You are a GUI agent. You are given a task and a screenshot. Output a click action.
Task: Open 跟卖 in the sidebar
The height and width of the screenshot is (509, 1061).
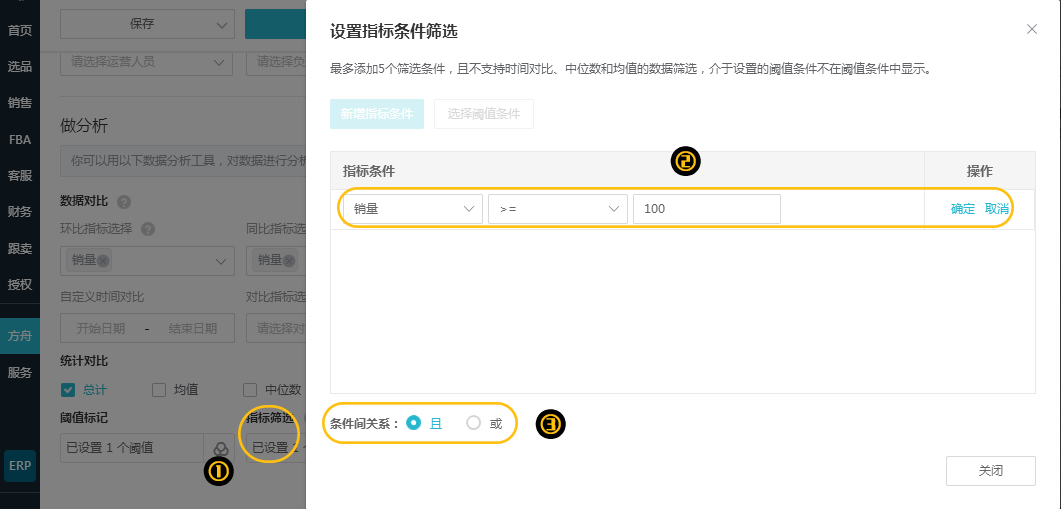20,248
